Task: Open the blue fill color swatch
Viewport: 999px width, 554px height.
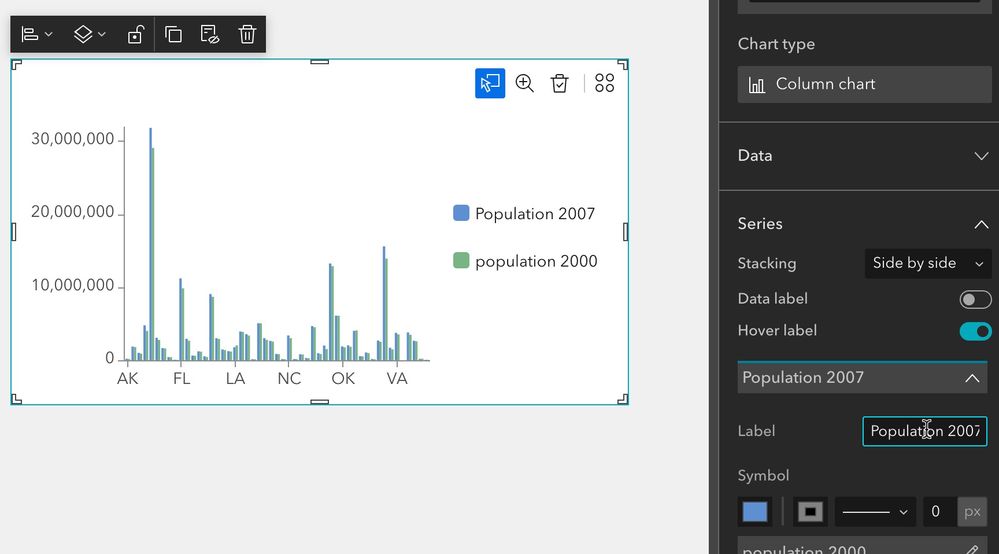Action: 755,512
